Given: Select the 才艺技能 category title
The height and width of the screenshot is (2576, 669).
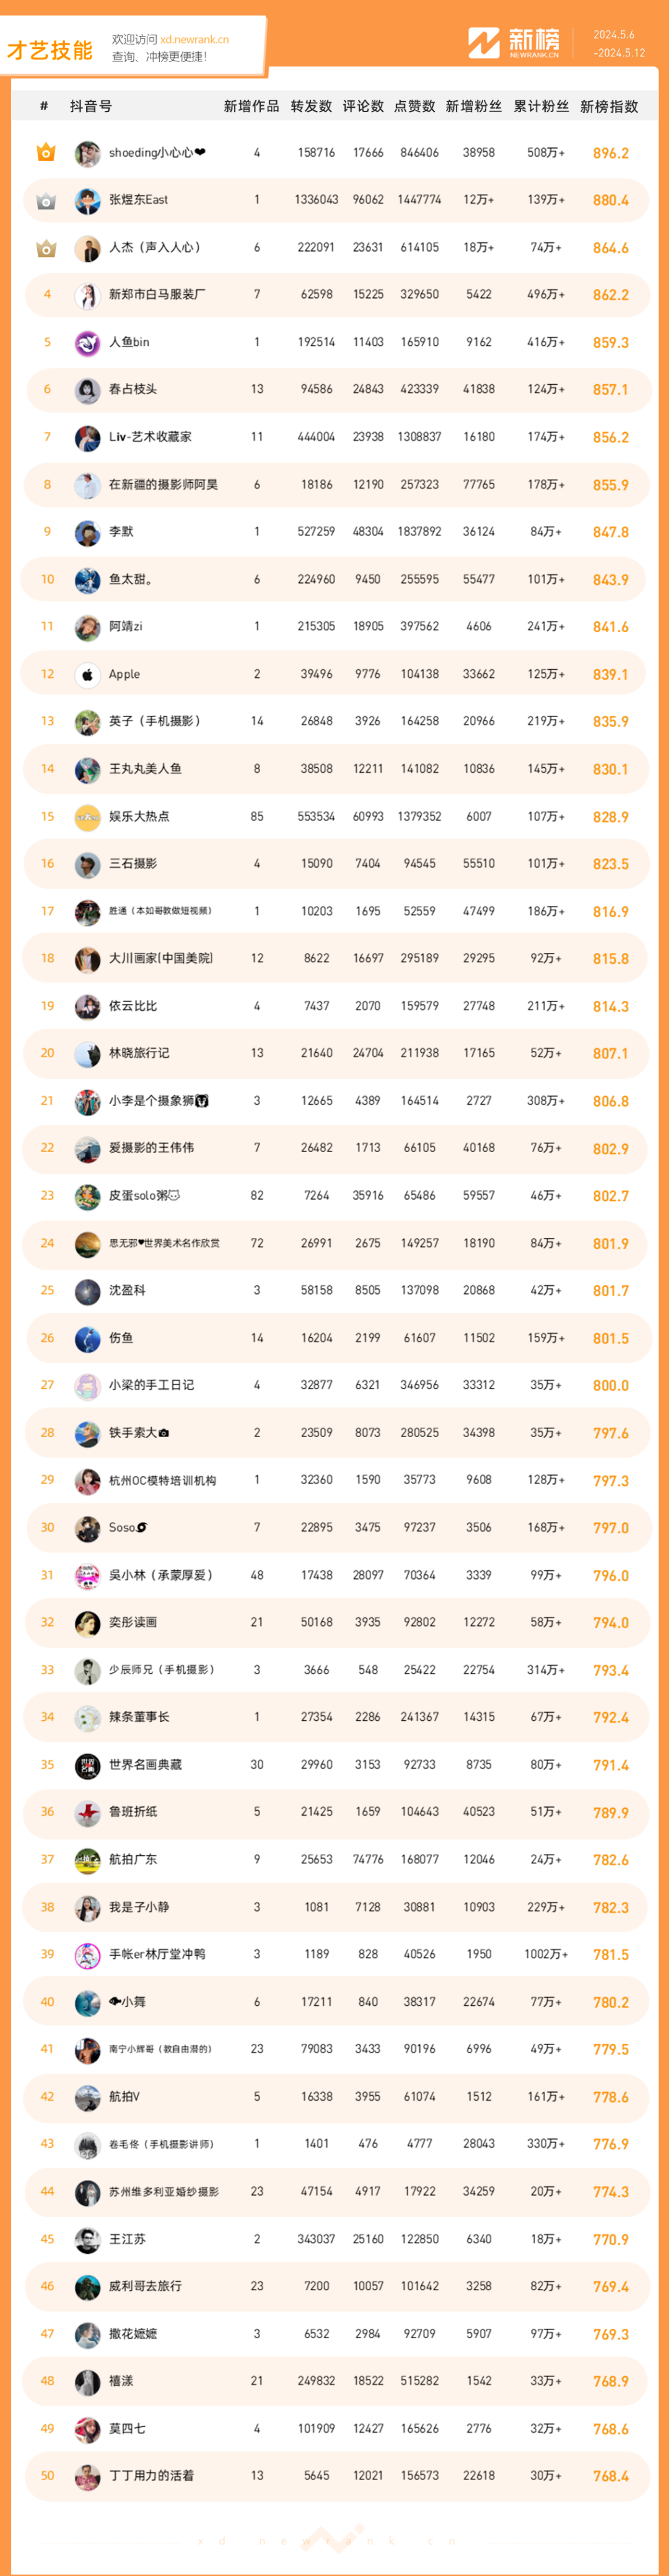Looking at the screenshot, I should [50, 51].
